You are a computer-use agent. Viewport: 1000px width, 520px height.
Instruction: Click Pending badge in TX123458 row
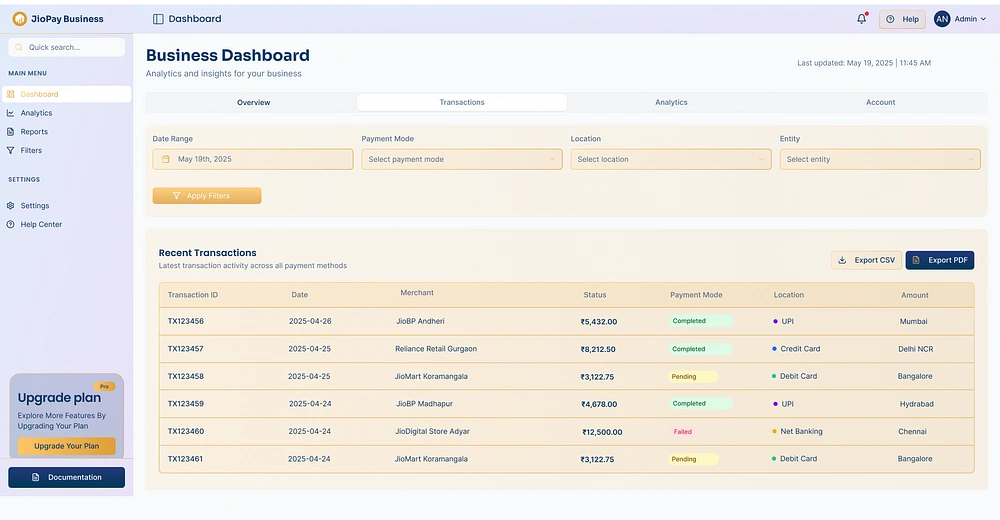pyautogui.click(x=693, y=377)
